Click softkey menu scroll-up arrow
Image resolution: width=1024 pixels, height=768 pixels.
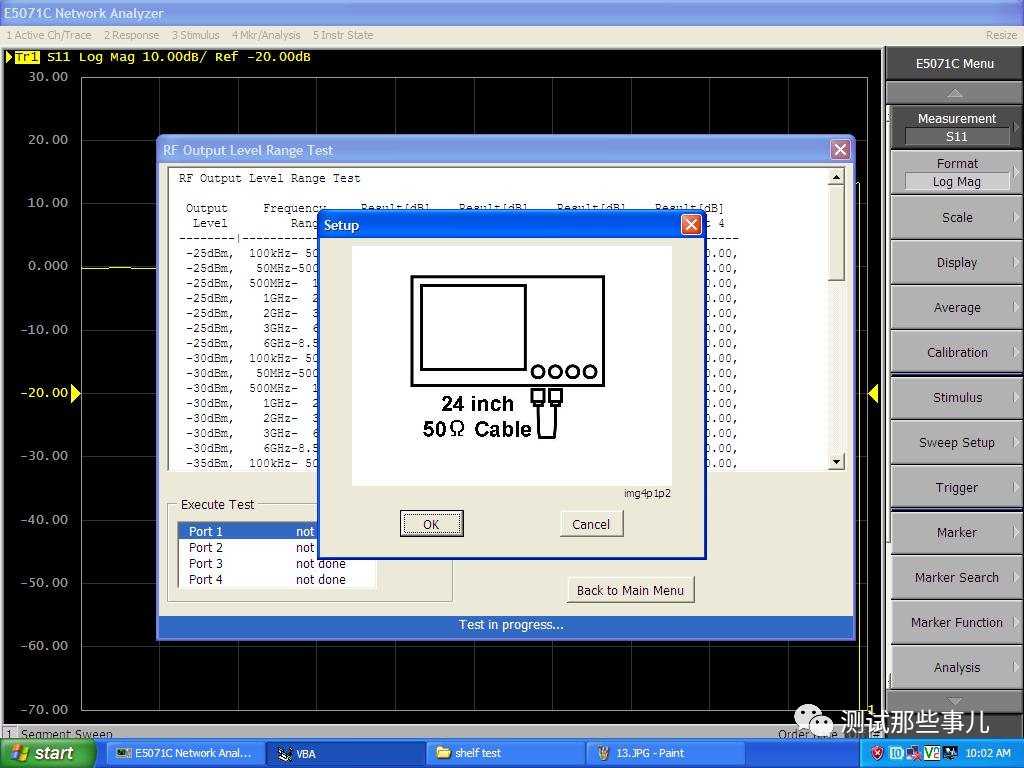pyautogui.click(x=955, y=93)
